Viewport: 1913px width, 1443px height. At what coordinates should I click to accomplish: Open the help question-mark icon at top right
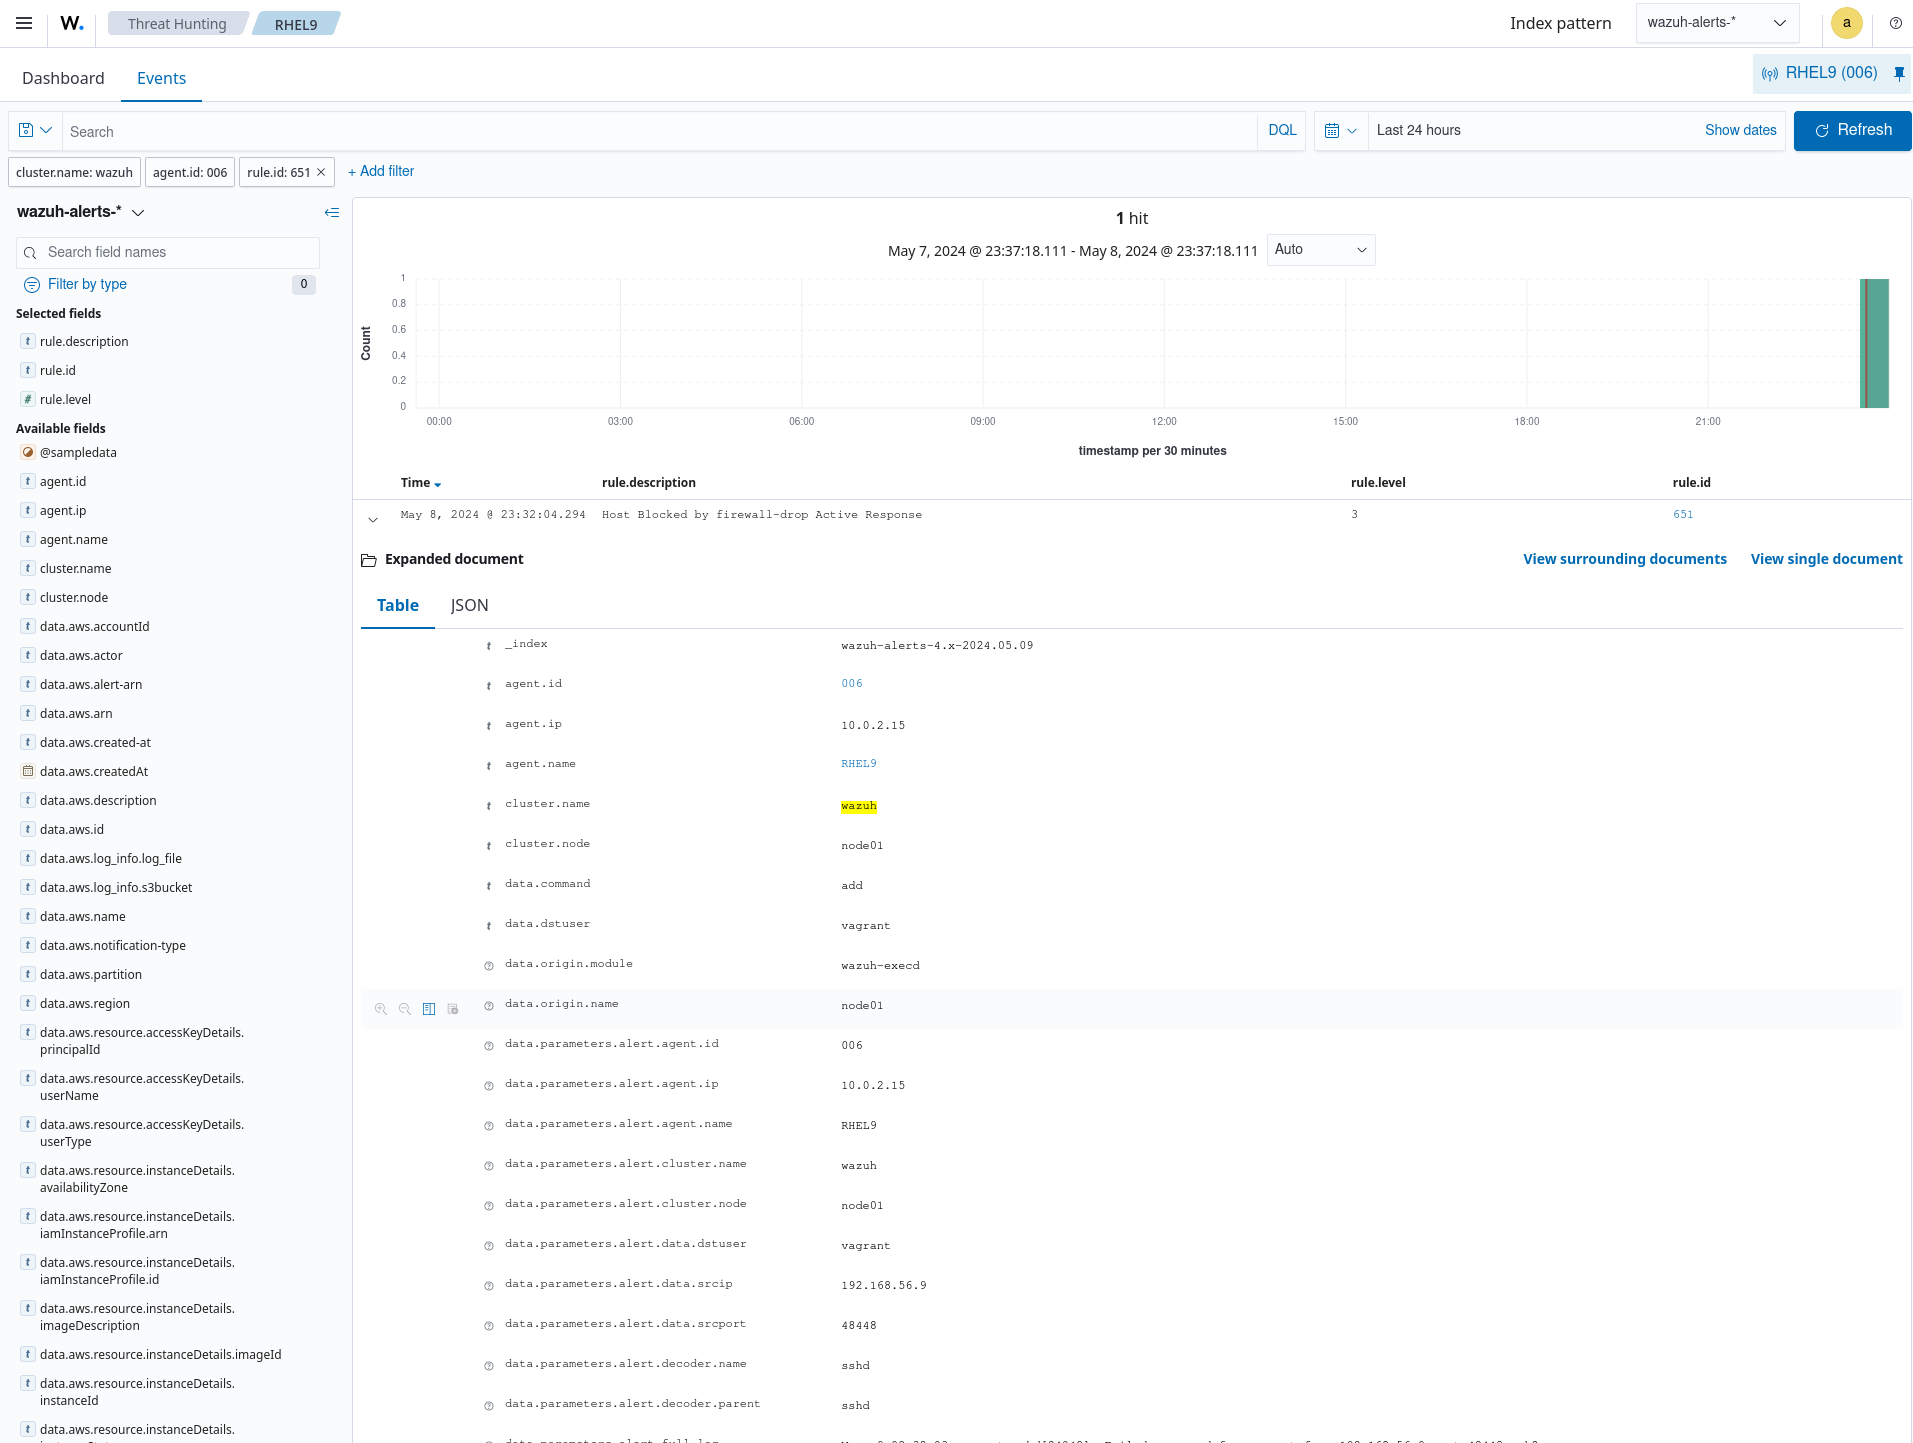pyautogui.click(x=1895, y=23)
